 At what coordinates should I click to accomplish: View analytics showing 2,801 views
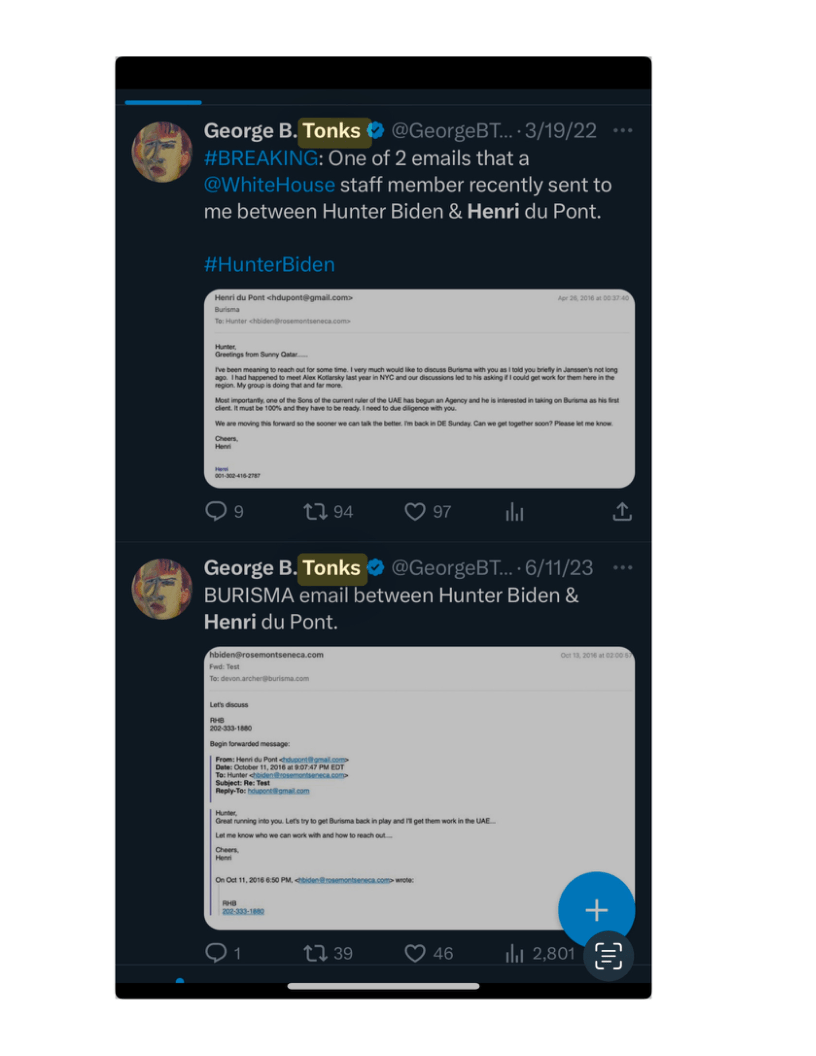pyautogui.click(x=538, y=953)
